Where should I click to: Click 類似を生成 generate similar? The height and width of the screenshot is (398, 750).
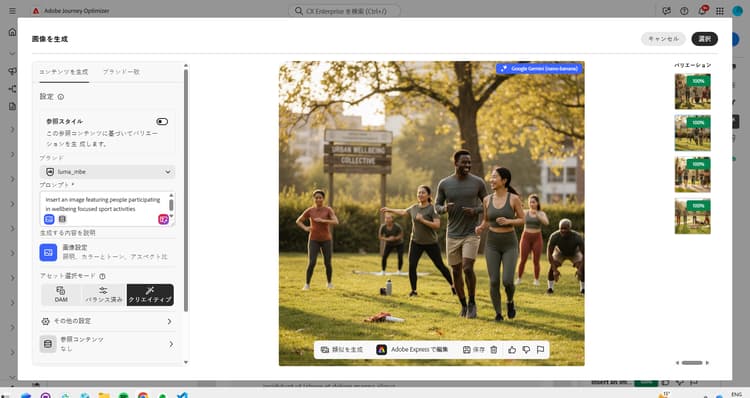point(342,350)
